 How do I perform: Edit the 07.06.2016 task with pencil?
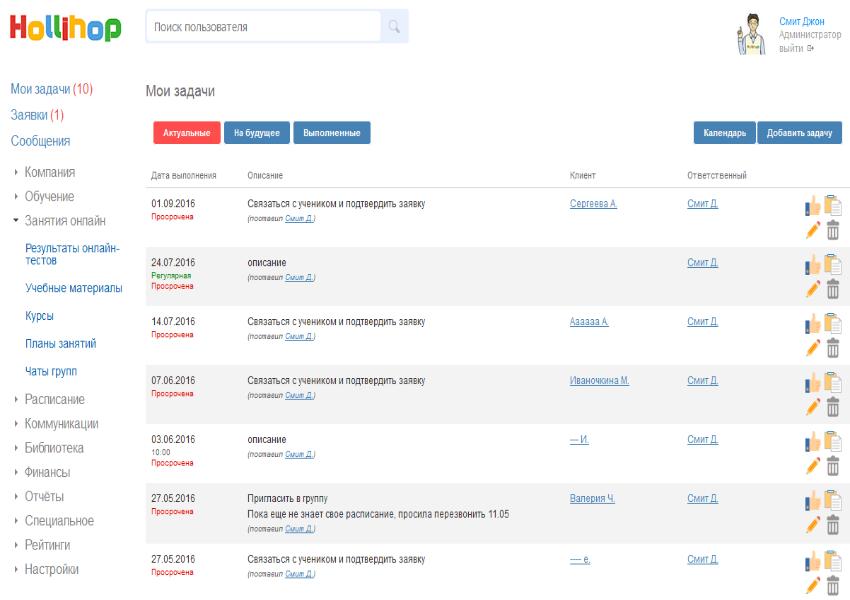(813, 407)
